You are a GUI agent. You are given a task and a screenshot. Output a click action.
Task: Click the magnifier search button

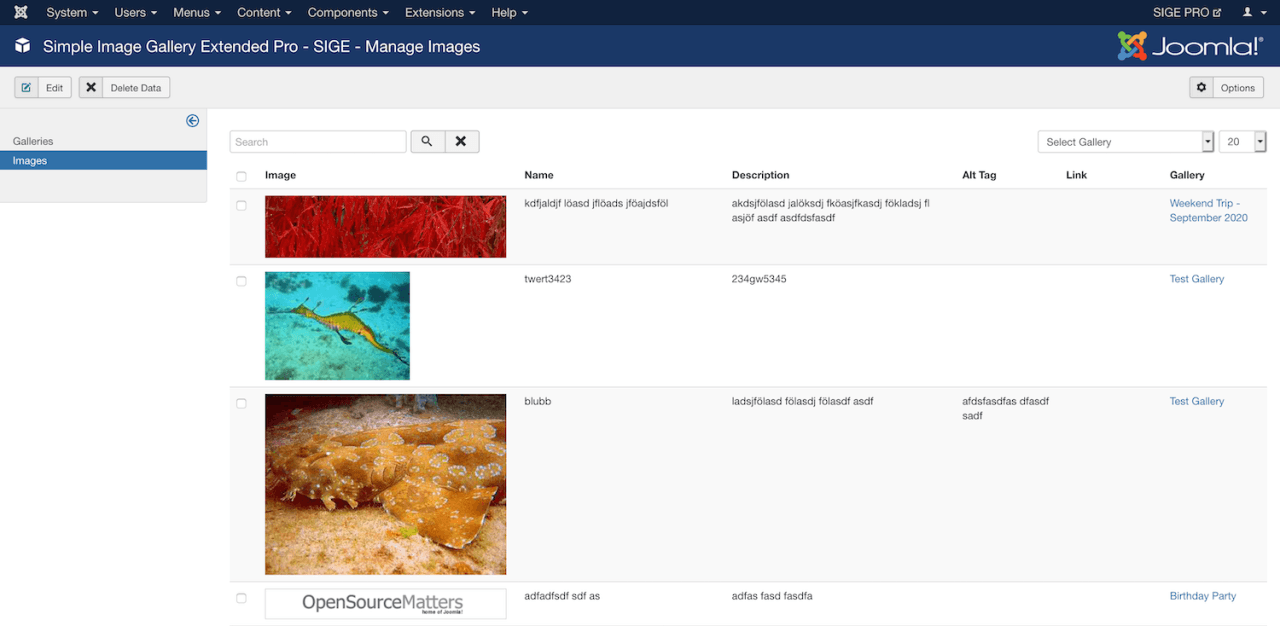[x=427, y=142]
